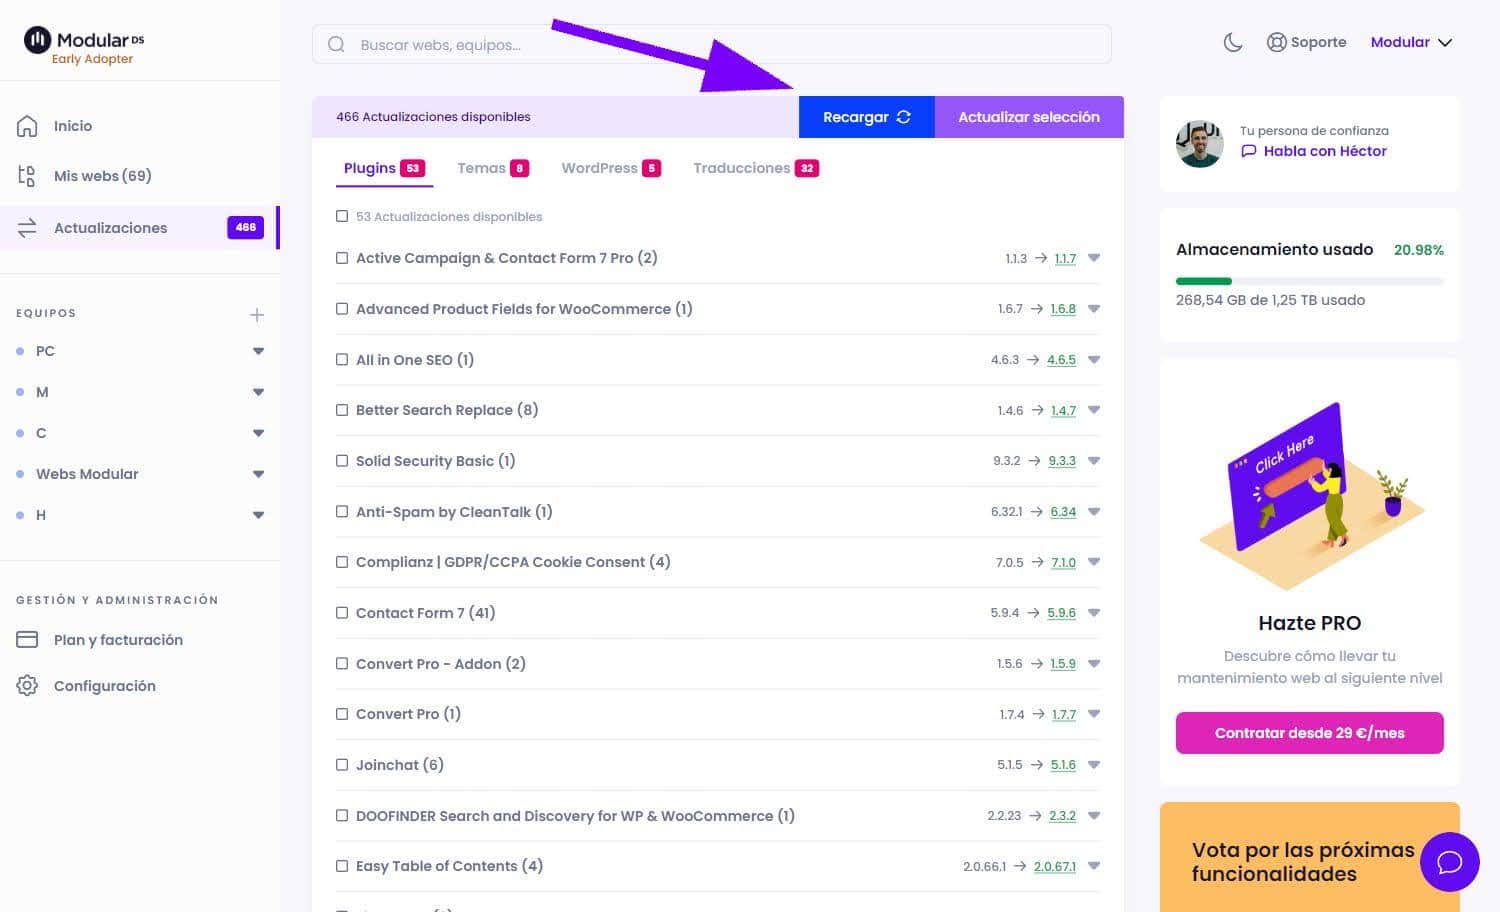Open Configuración in sidebar

105,686
